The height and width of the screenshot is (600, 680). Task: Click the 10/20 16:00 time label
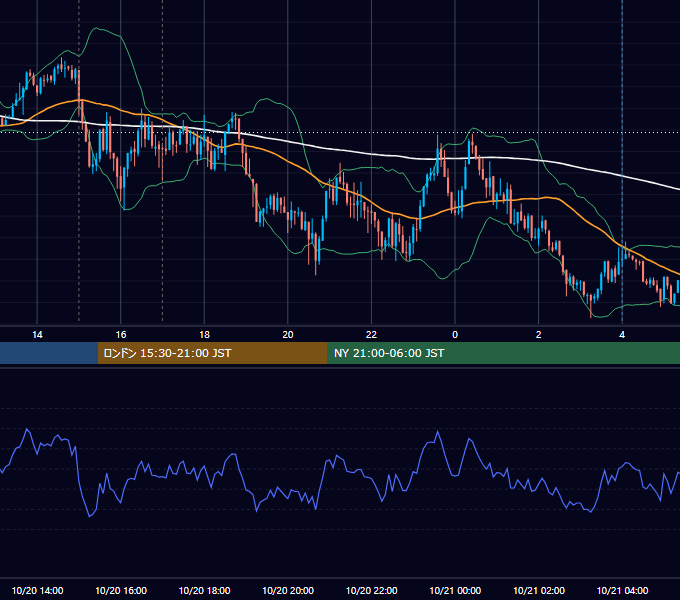click(121, 590)
